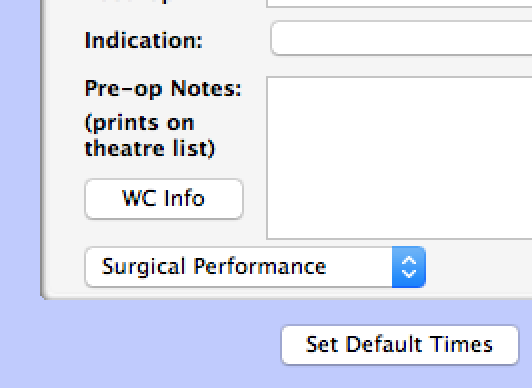Click the left end of the Indication field

point(280,38)
